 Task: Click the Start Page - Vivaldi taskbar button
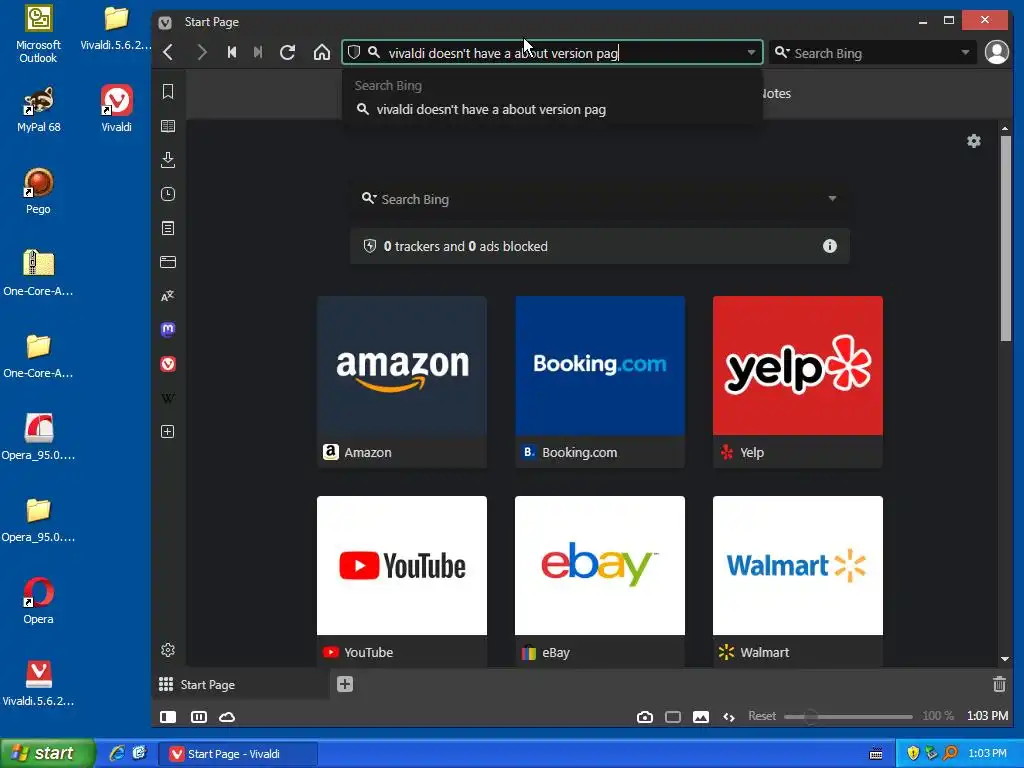pyautogui.click(x=238, y=754)
